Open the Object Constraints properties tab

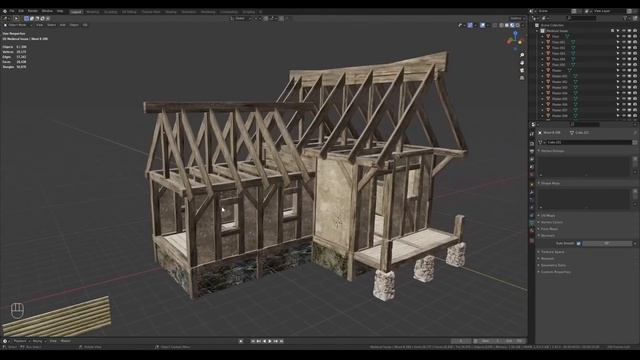pos(531,216)
